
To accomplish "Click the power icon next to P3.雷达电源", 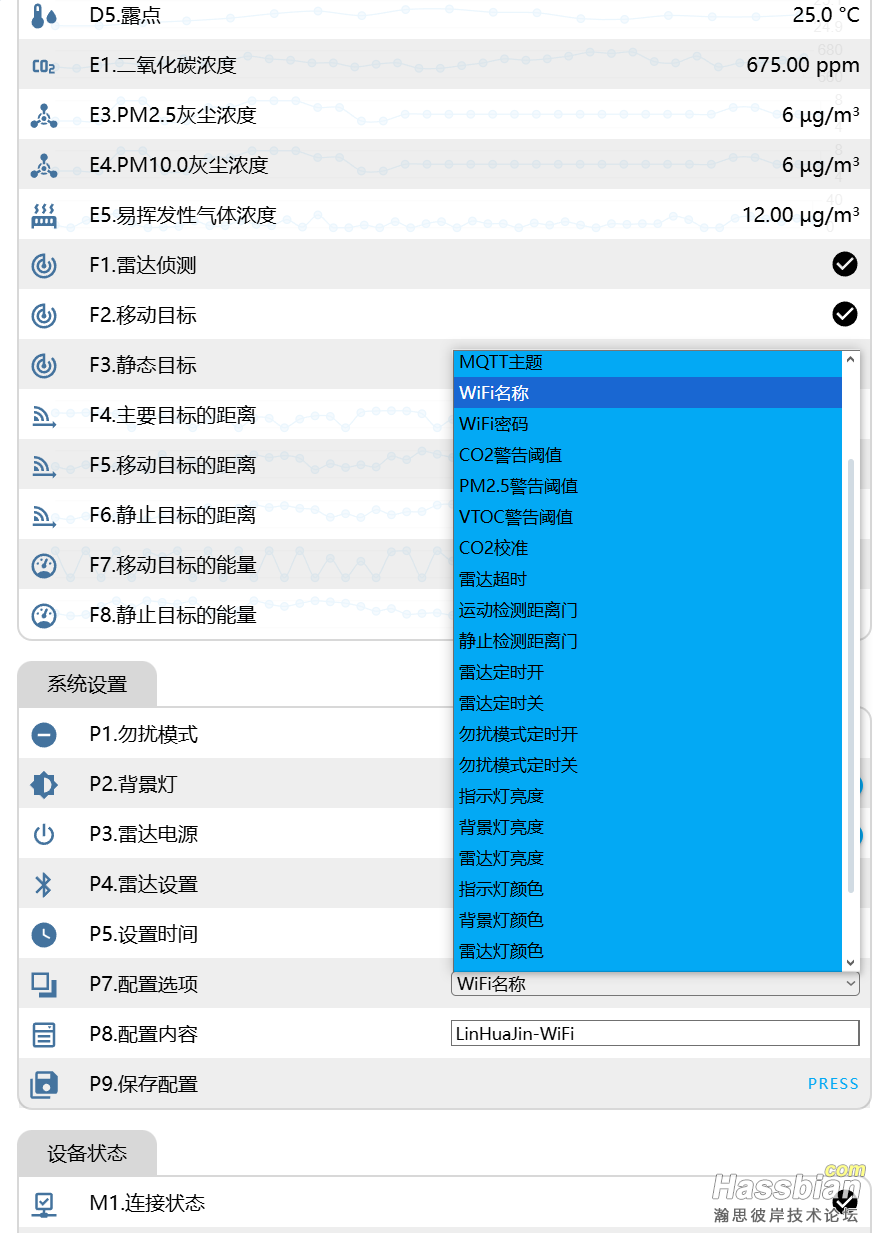I will [x=44, y=834].
